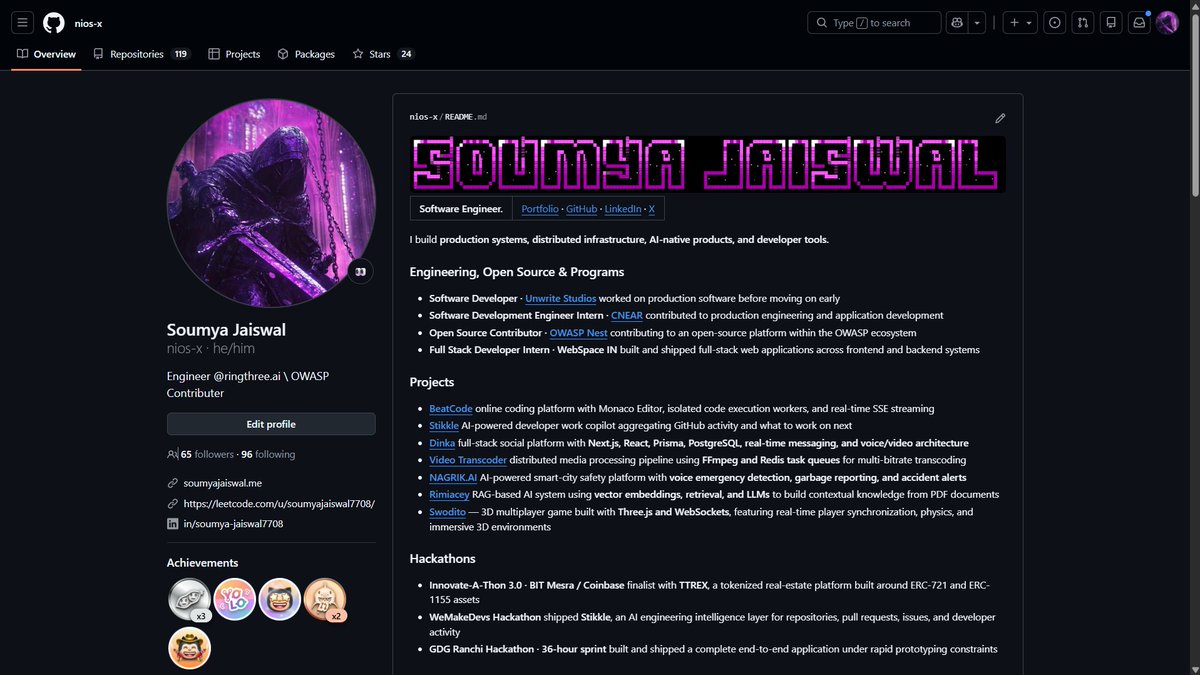The height and width of the screenshot is (675, 1200).
Task: Open the Swodito project link
Action: pyautogui.click(x=447, y=512)
